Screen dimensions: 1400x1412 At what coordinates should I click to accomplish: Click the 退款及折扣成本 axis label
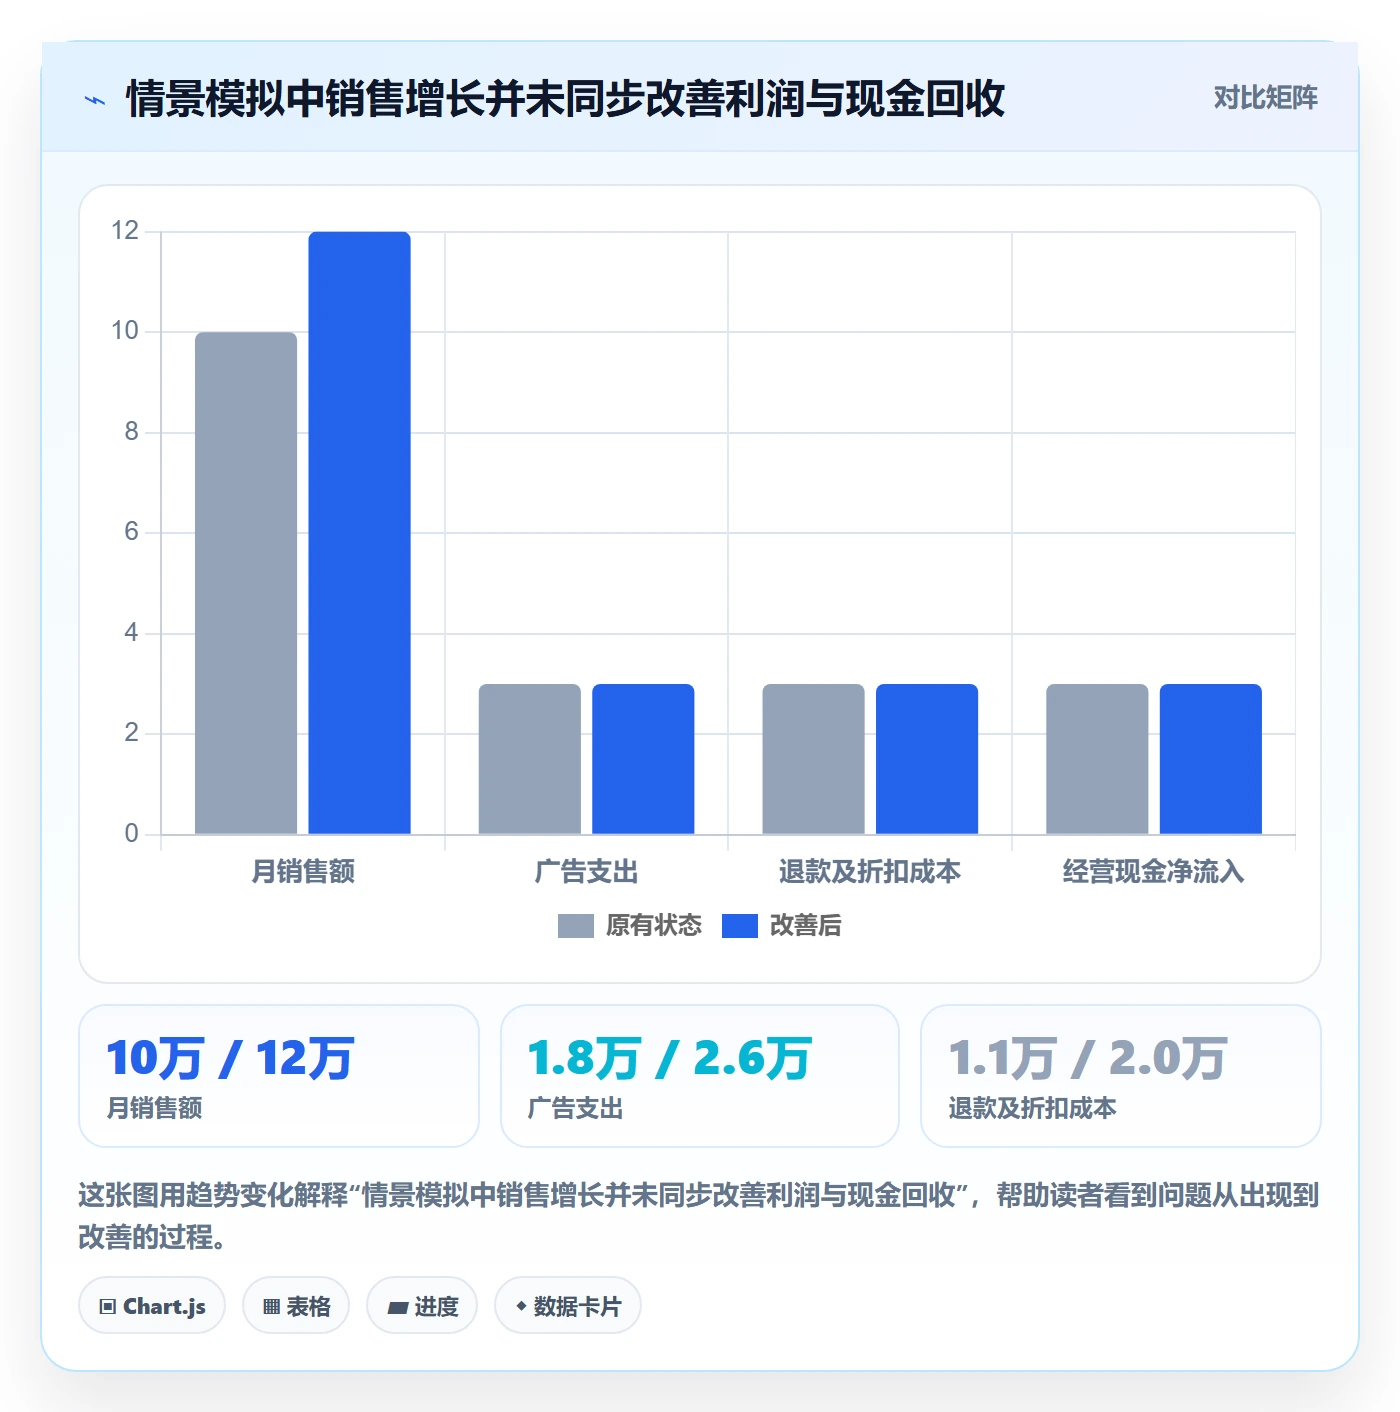[870, 872]
